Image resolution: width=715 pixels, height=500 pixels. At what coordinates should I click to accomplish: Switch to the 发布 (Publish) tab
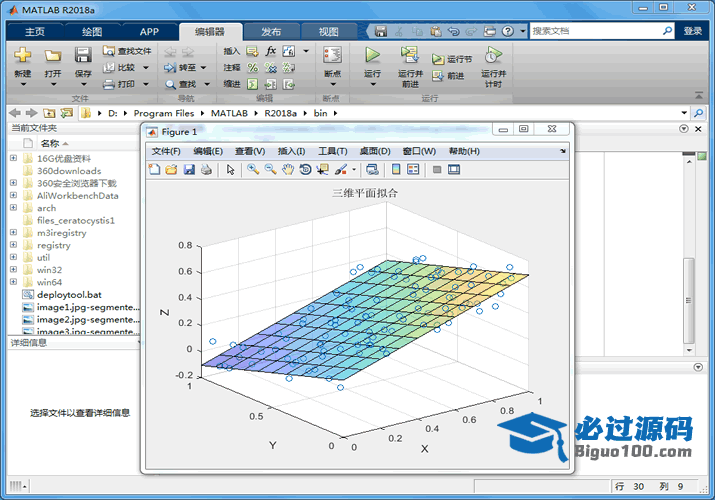coord(271,31)
